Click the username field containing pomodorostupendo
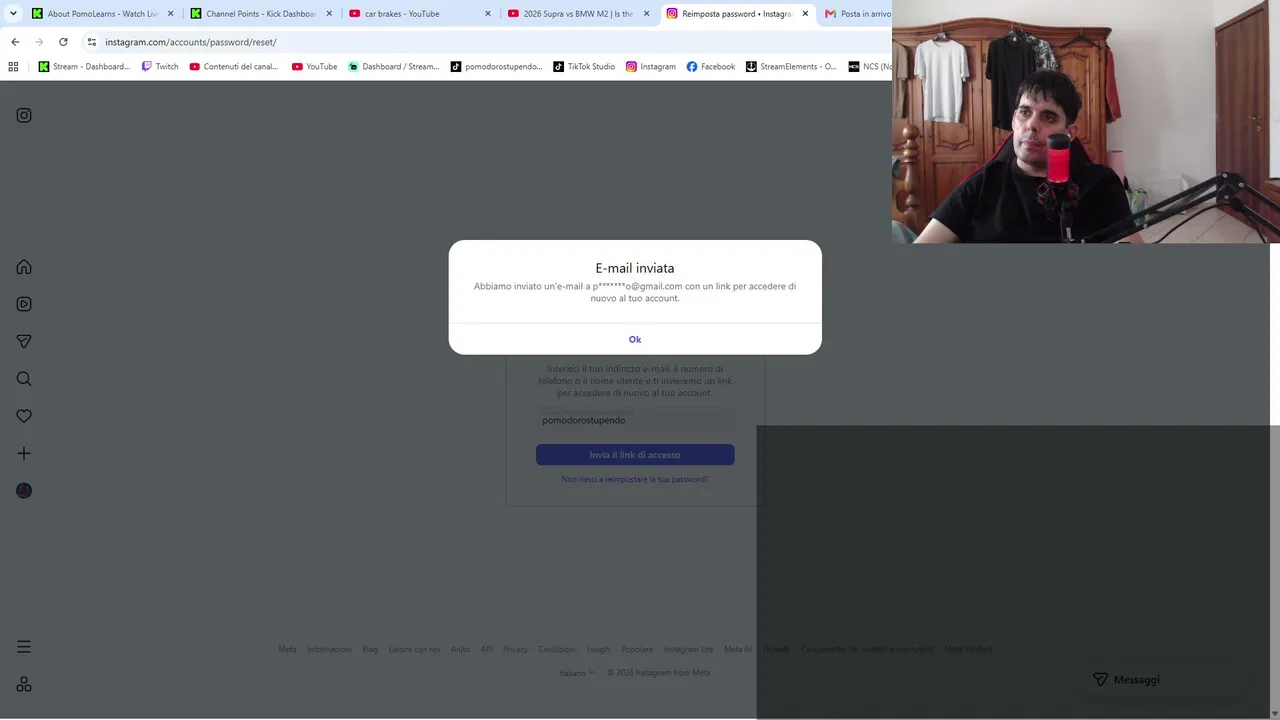Image resolution: width=1280 pixels, height=720 pixels. point(635,420)
